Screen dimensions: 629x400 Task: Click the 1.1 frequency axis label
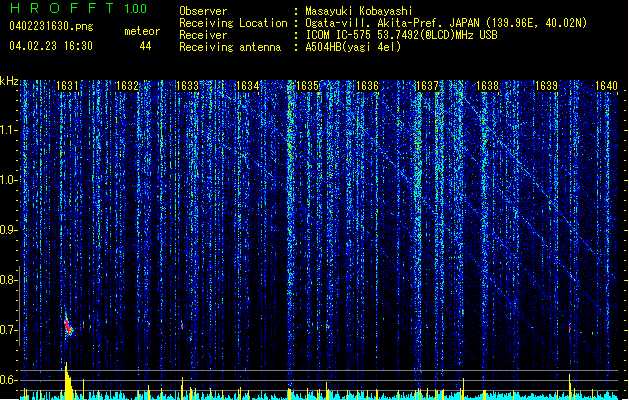coord(8,130)
